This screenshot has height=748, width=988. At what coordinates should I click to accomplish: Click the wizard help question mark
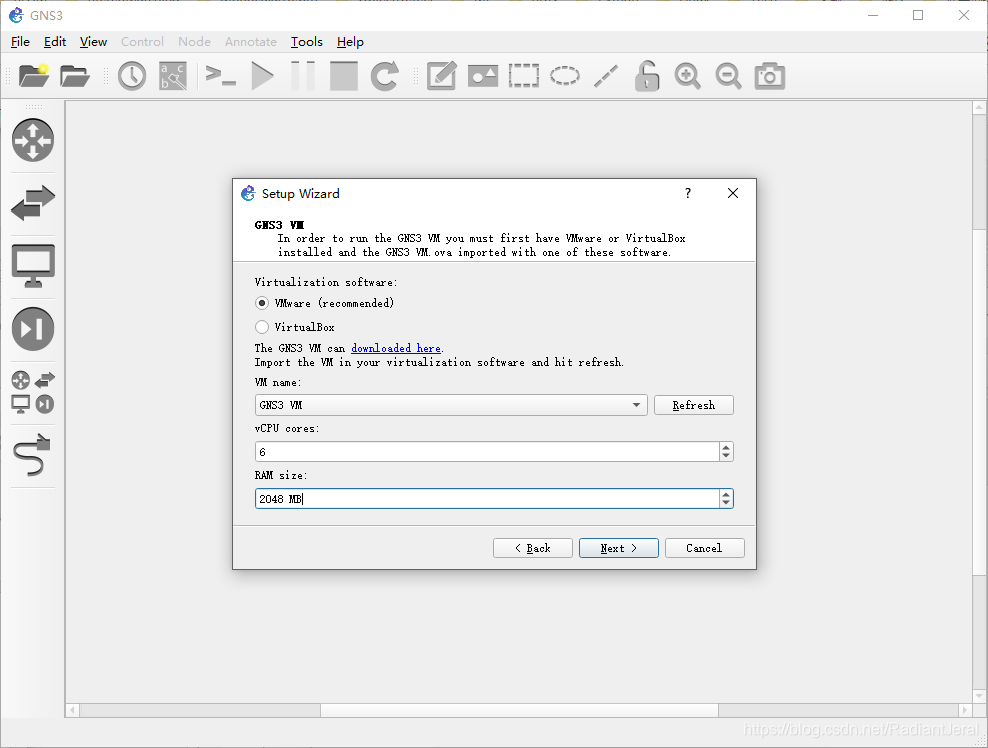pos(688,193)
